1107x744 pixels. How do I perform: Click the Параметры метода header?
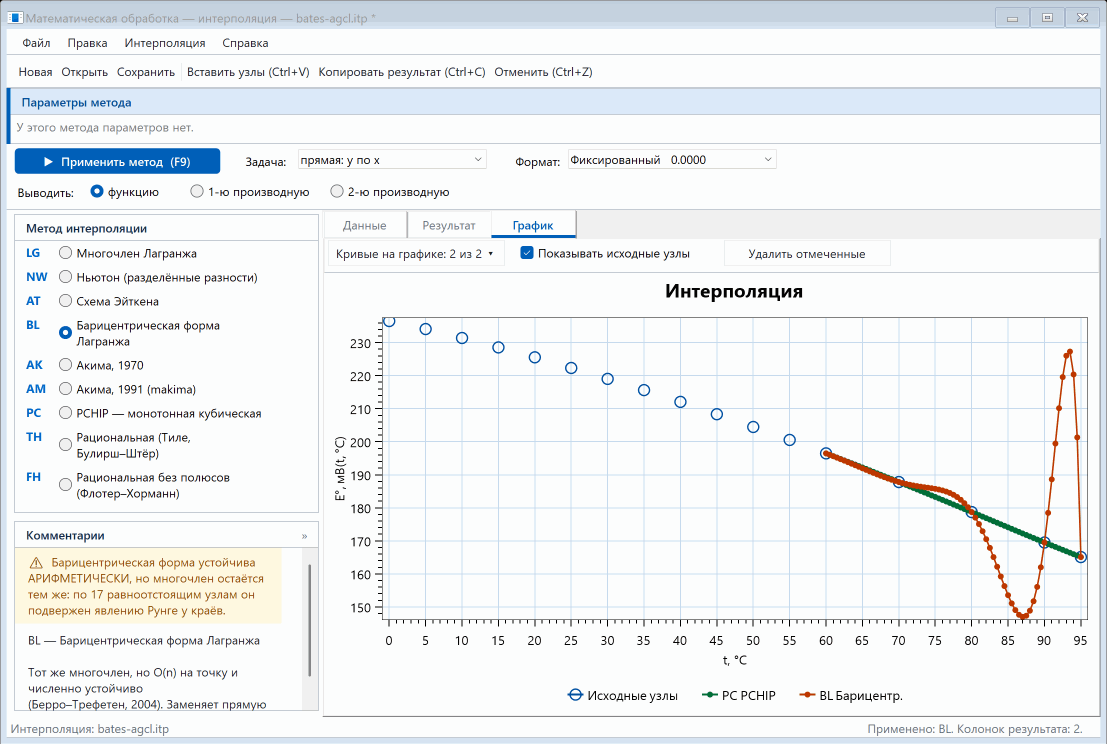click(554, 102)
